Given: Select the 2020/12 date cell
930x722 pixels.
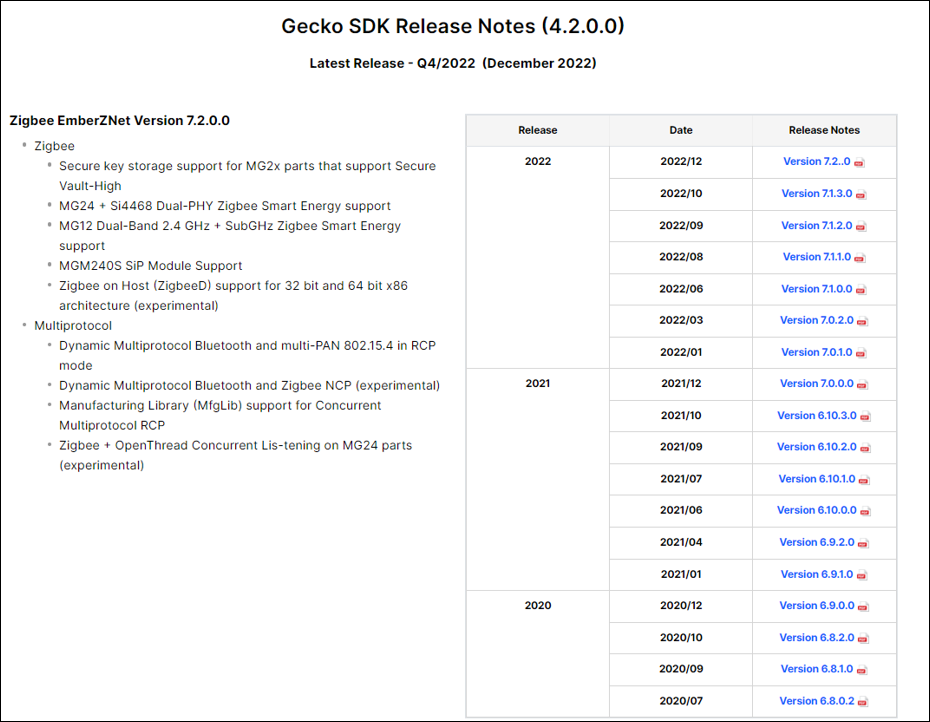Looking at the screenshot, I should [681, 606].
